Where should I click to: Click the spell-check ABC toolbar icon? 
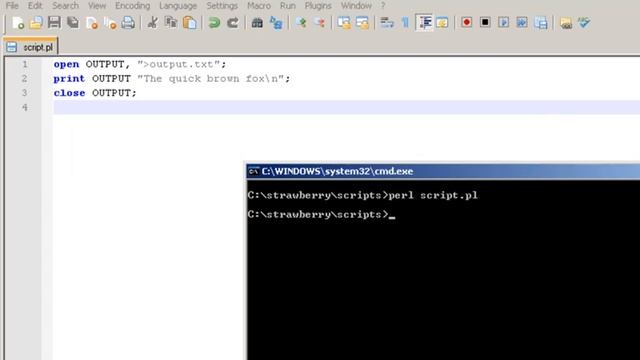click(x=584, y=22)
